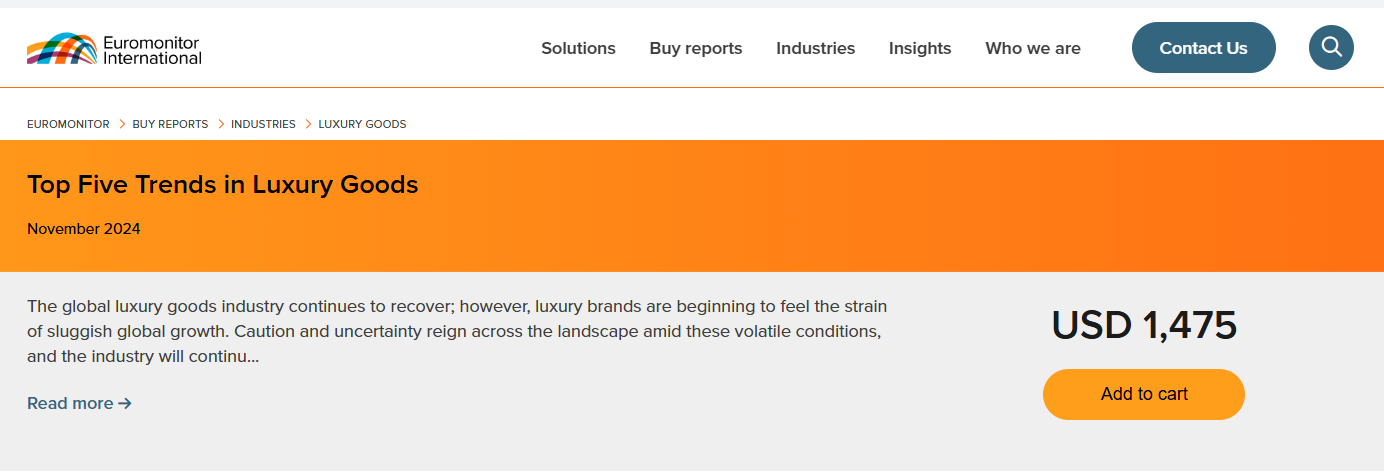The width and height of the screenshot is (1384, 472).
Task: Go to the Insights menu item
Action: (920, 48)
